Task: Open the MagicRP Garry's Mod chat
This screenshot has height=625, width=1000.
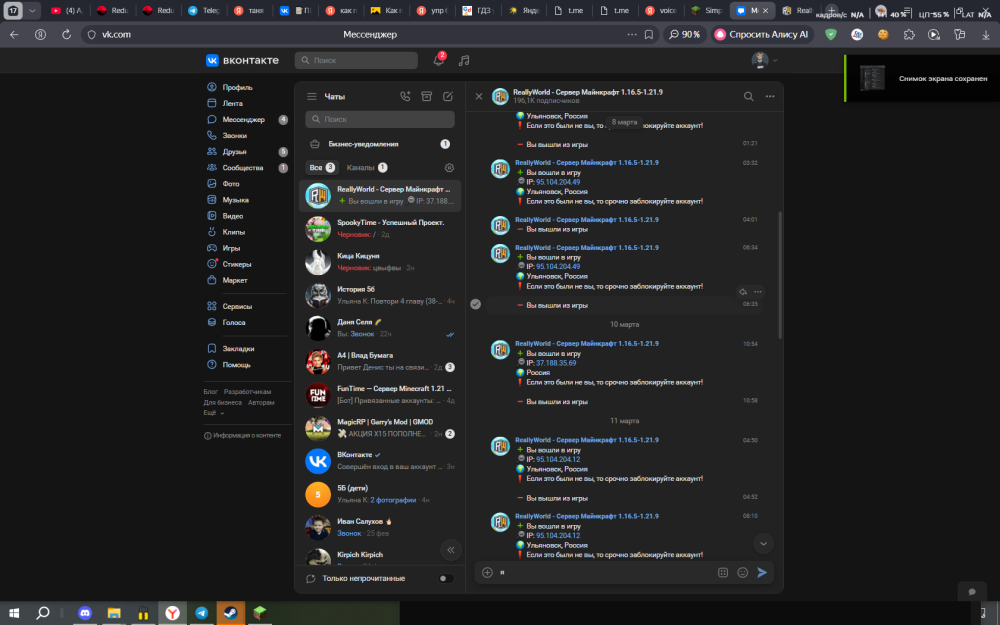Action: [x=379, y=427]
